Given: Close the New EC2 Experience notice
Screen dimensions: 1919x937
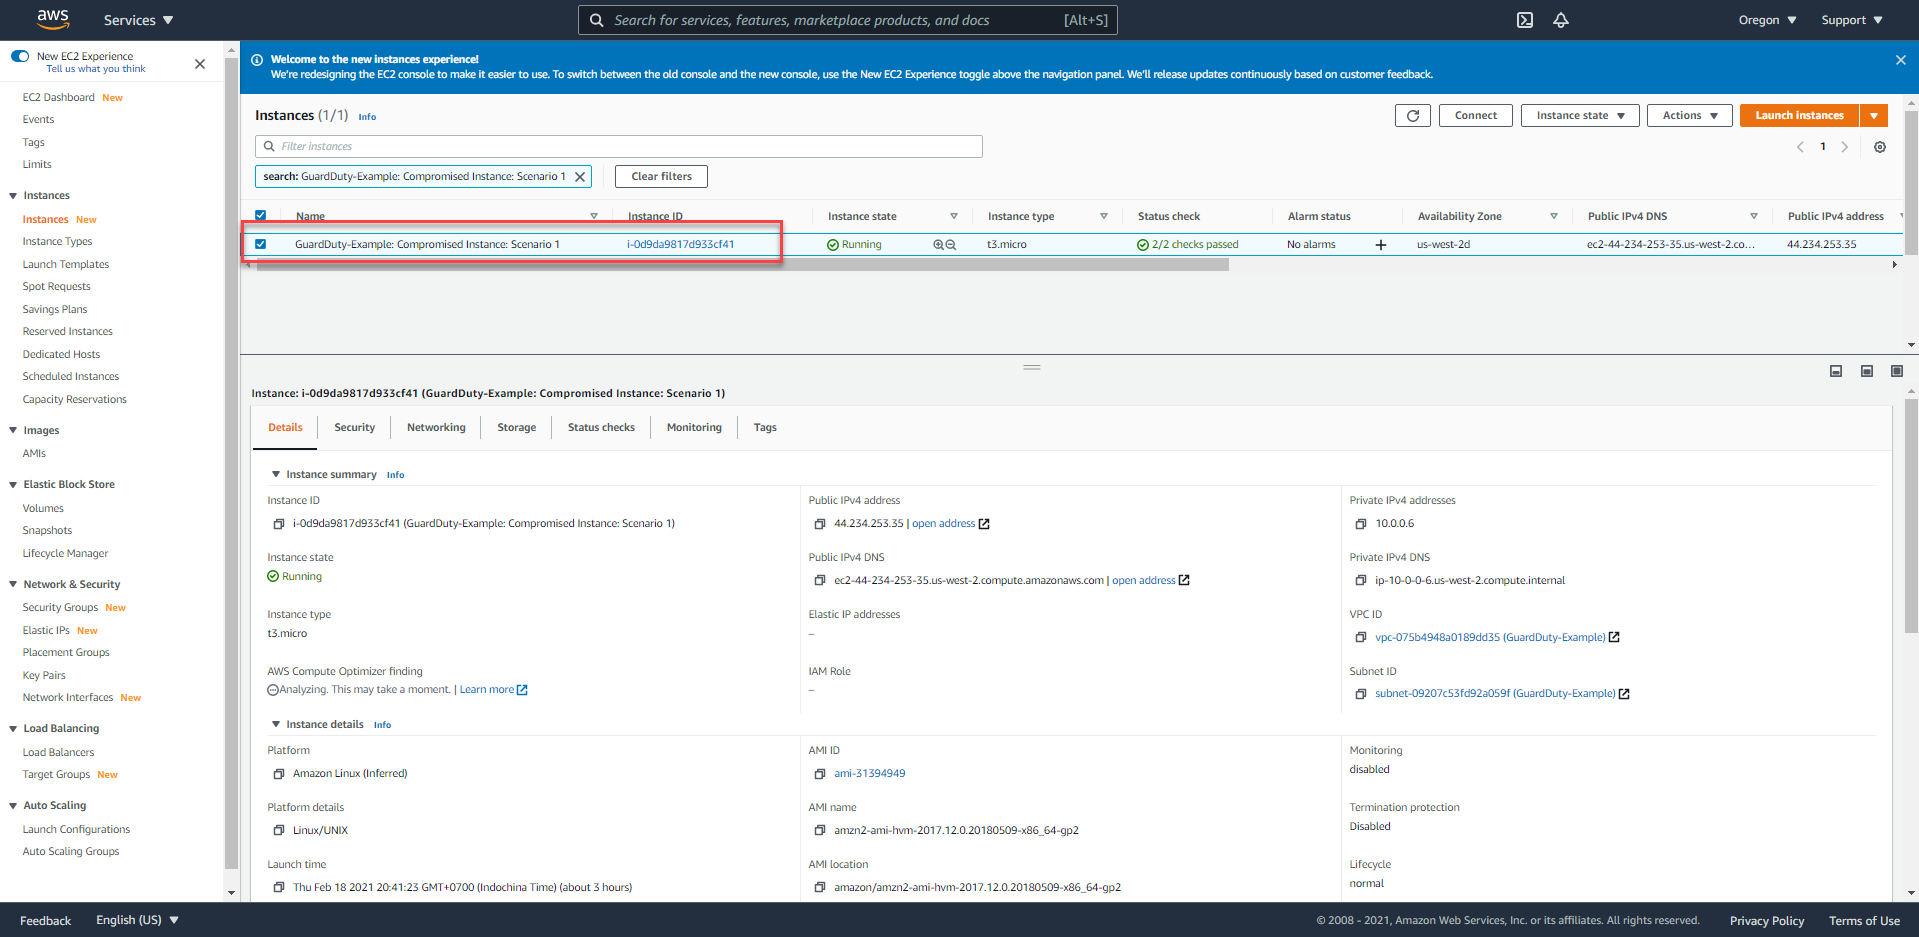Looking at the screenshot, I should 200,64.
